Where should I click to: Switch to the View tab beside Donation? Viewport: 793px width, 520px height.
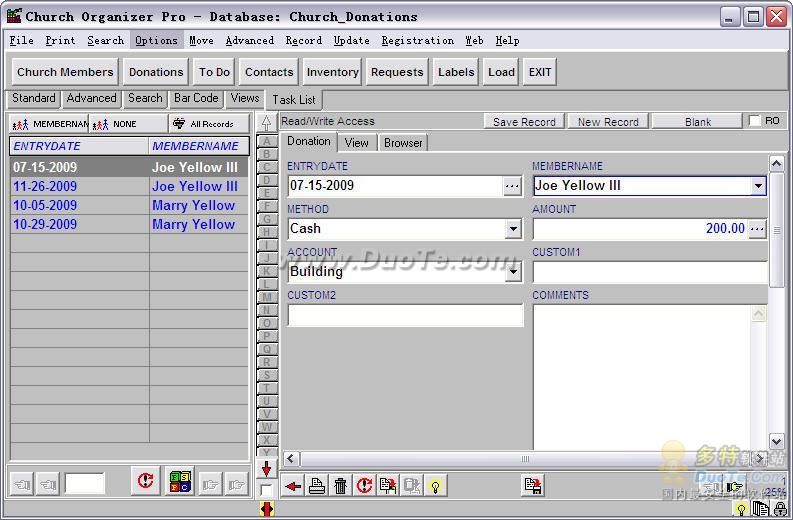[357, 143]
